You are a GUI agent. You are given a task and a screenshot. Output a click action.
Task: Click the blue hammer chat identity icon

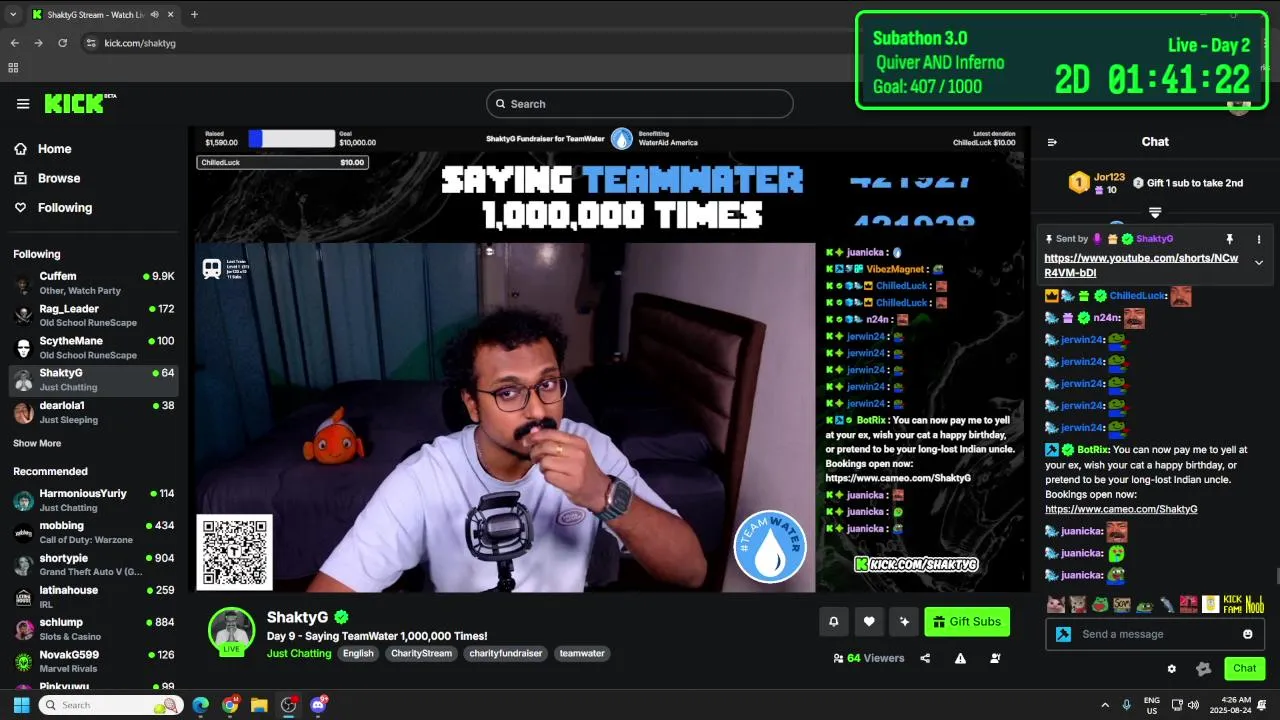pyautogui.click(x=1063, y=634)
